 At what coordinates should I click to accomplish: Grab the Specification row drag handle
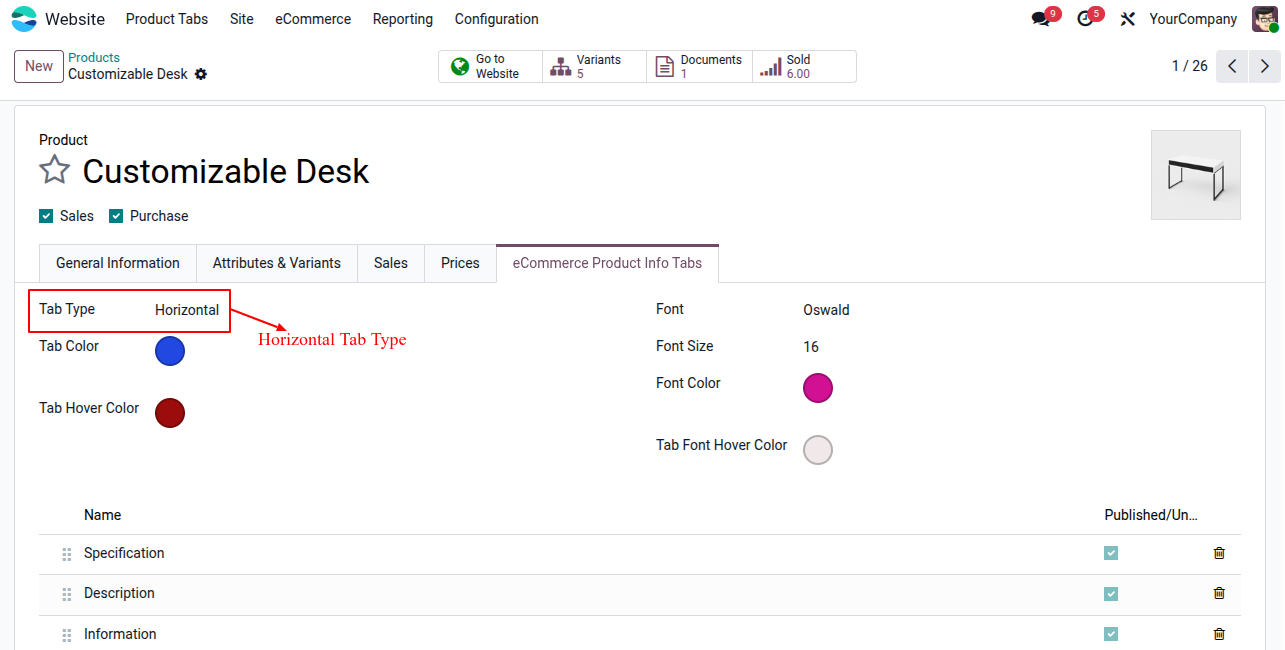(67, 554)
